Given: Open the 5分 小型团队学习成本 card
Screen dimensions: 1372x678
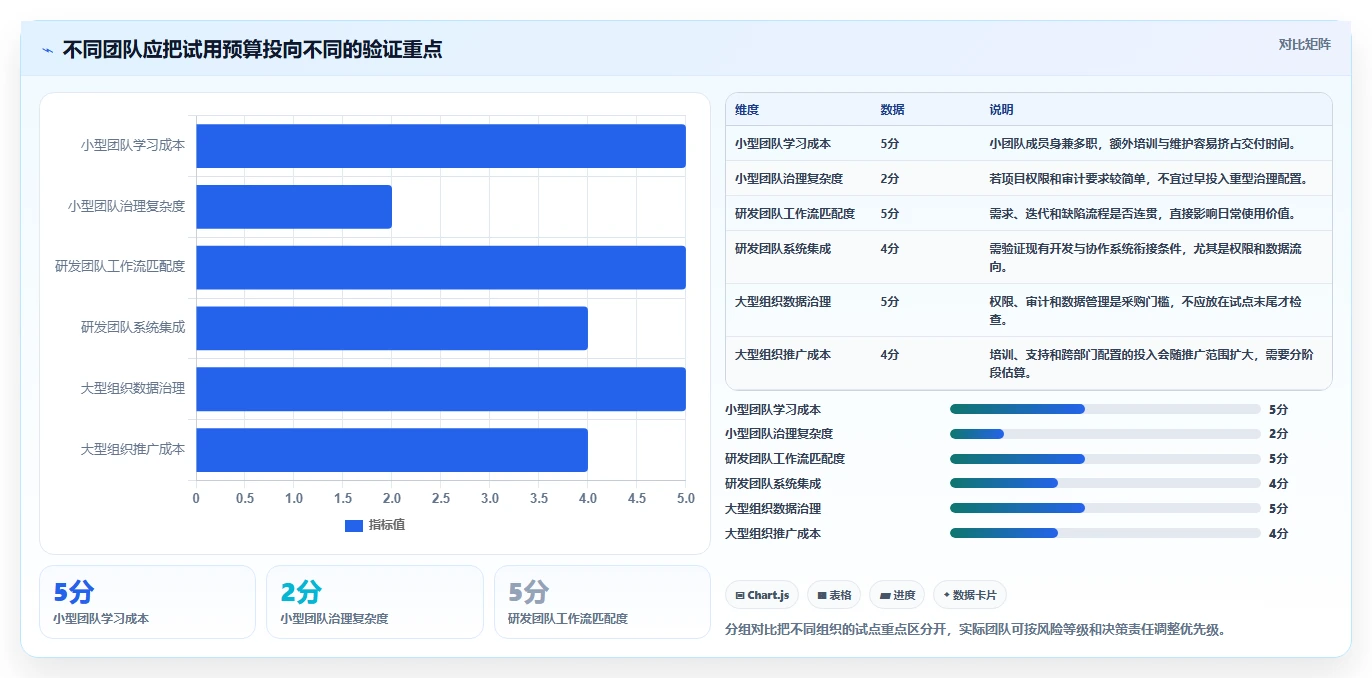Looking at the screenshot, I should coord(148,602).
